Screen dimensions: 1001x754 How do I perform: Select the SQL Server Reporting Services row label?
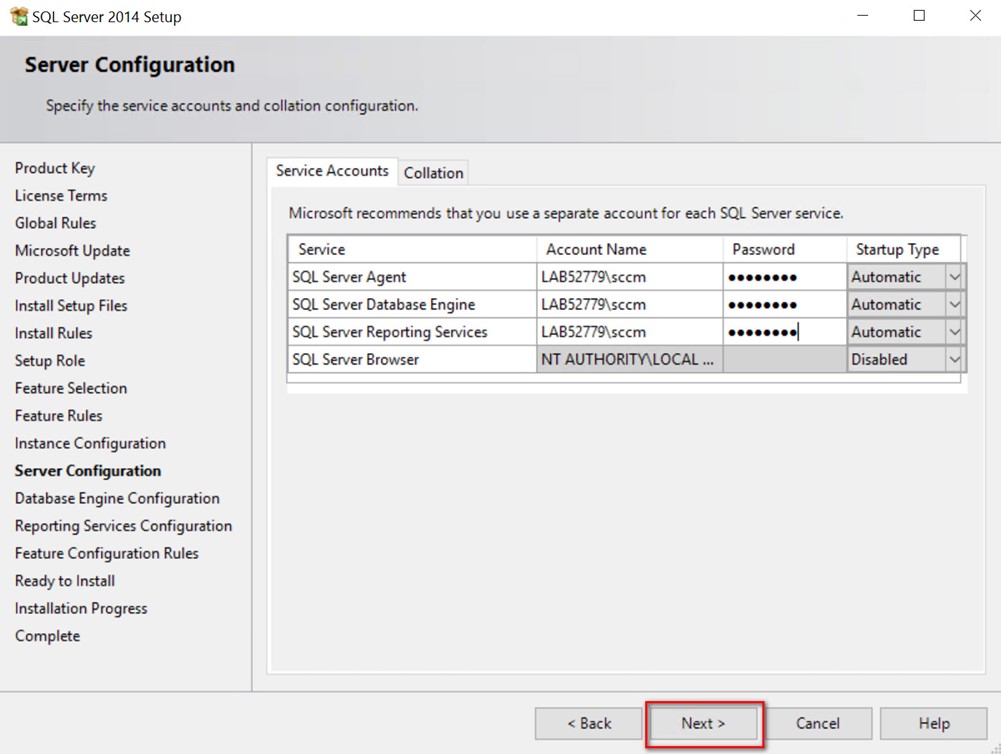pos(389,332)
